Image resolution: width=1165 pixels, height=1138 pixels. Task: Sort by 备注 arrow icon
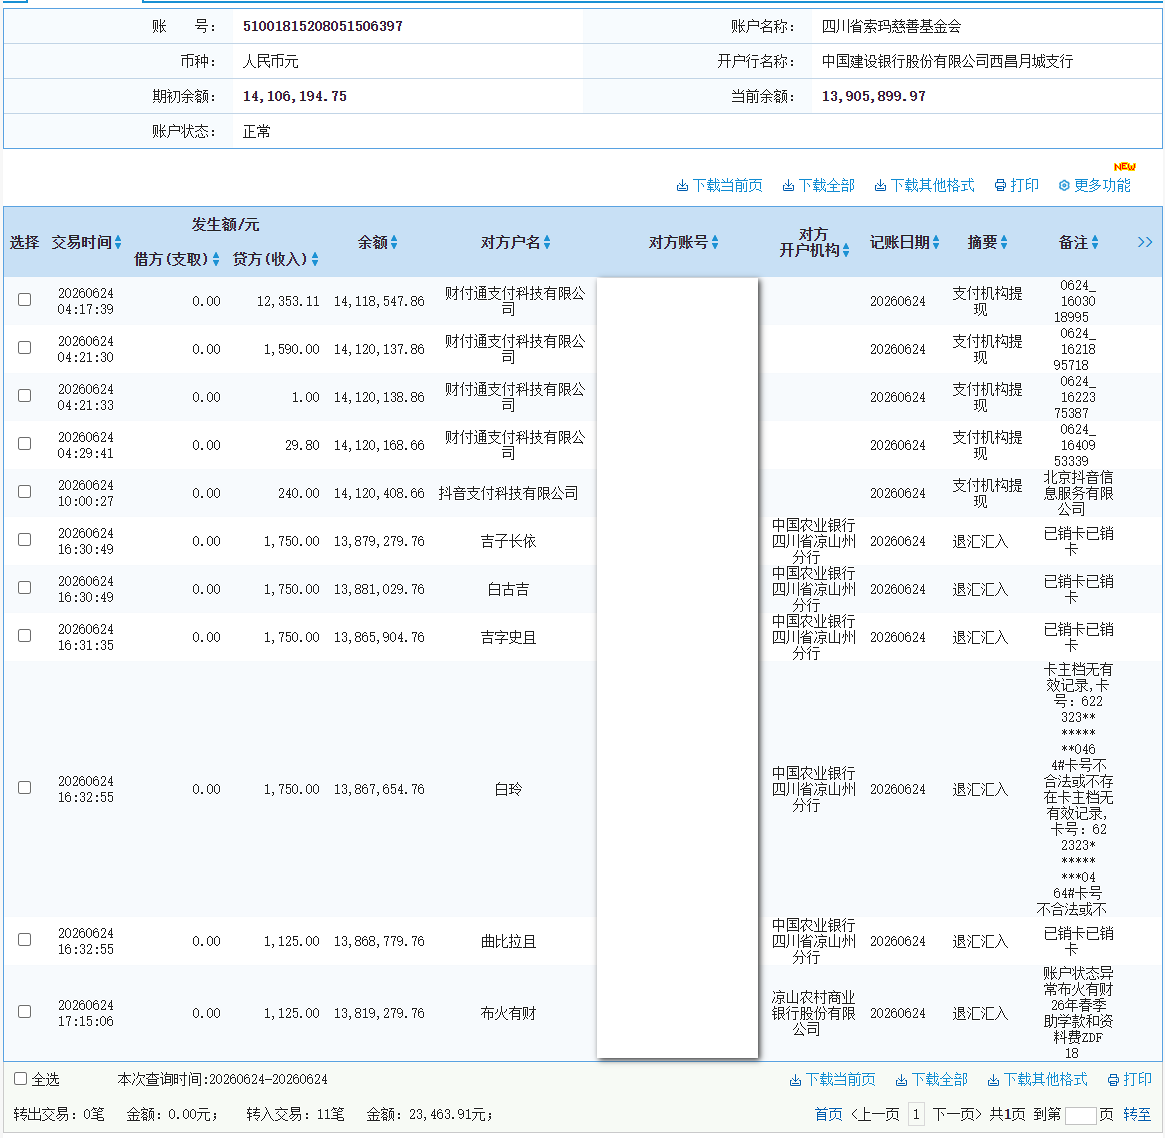[x=1094, y=242]
